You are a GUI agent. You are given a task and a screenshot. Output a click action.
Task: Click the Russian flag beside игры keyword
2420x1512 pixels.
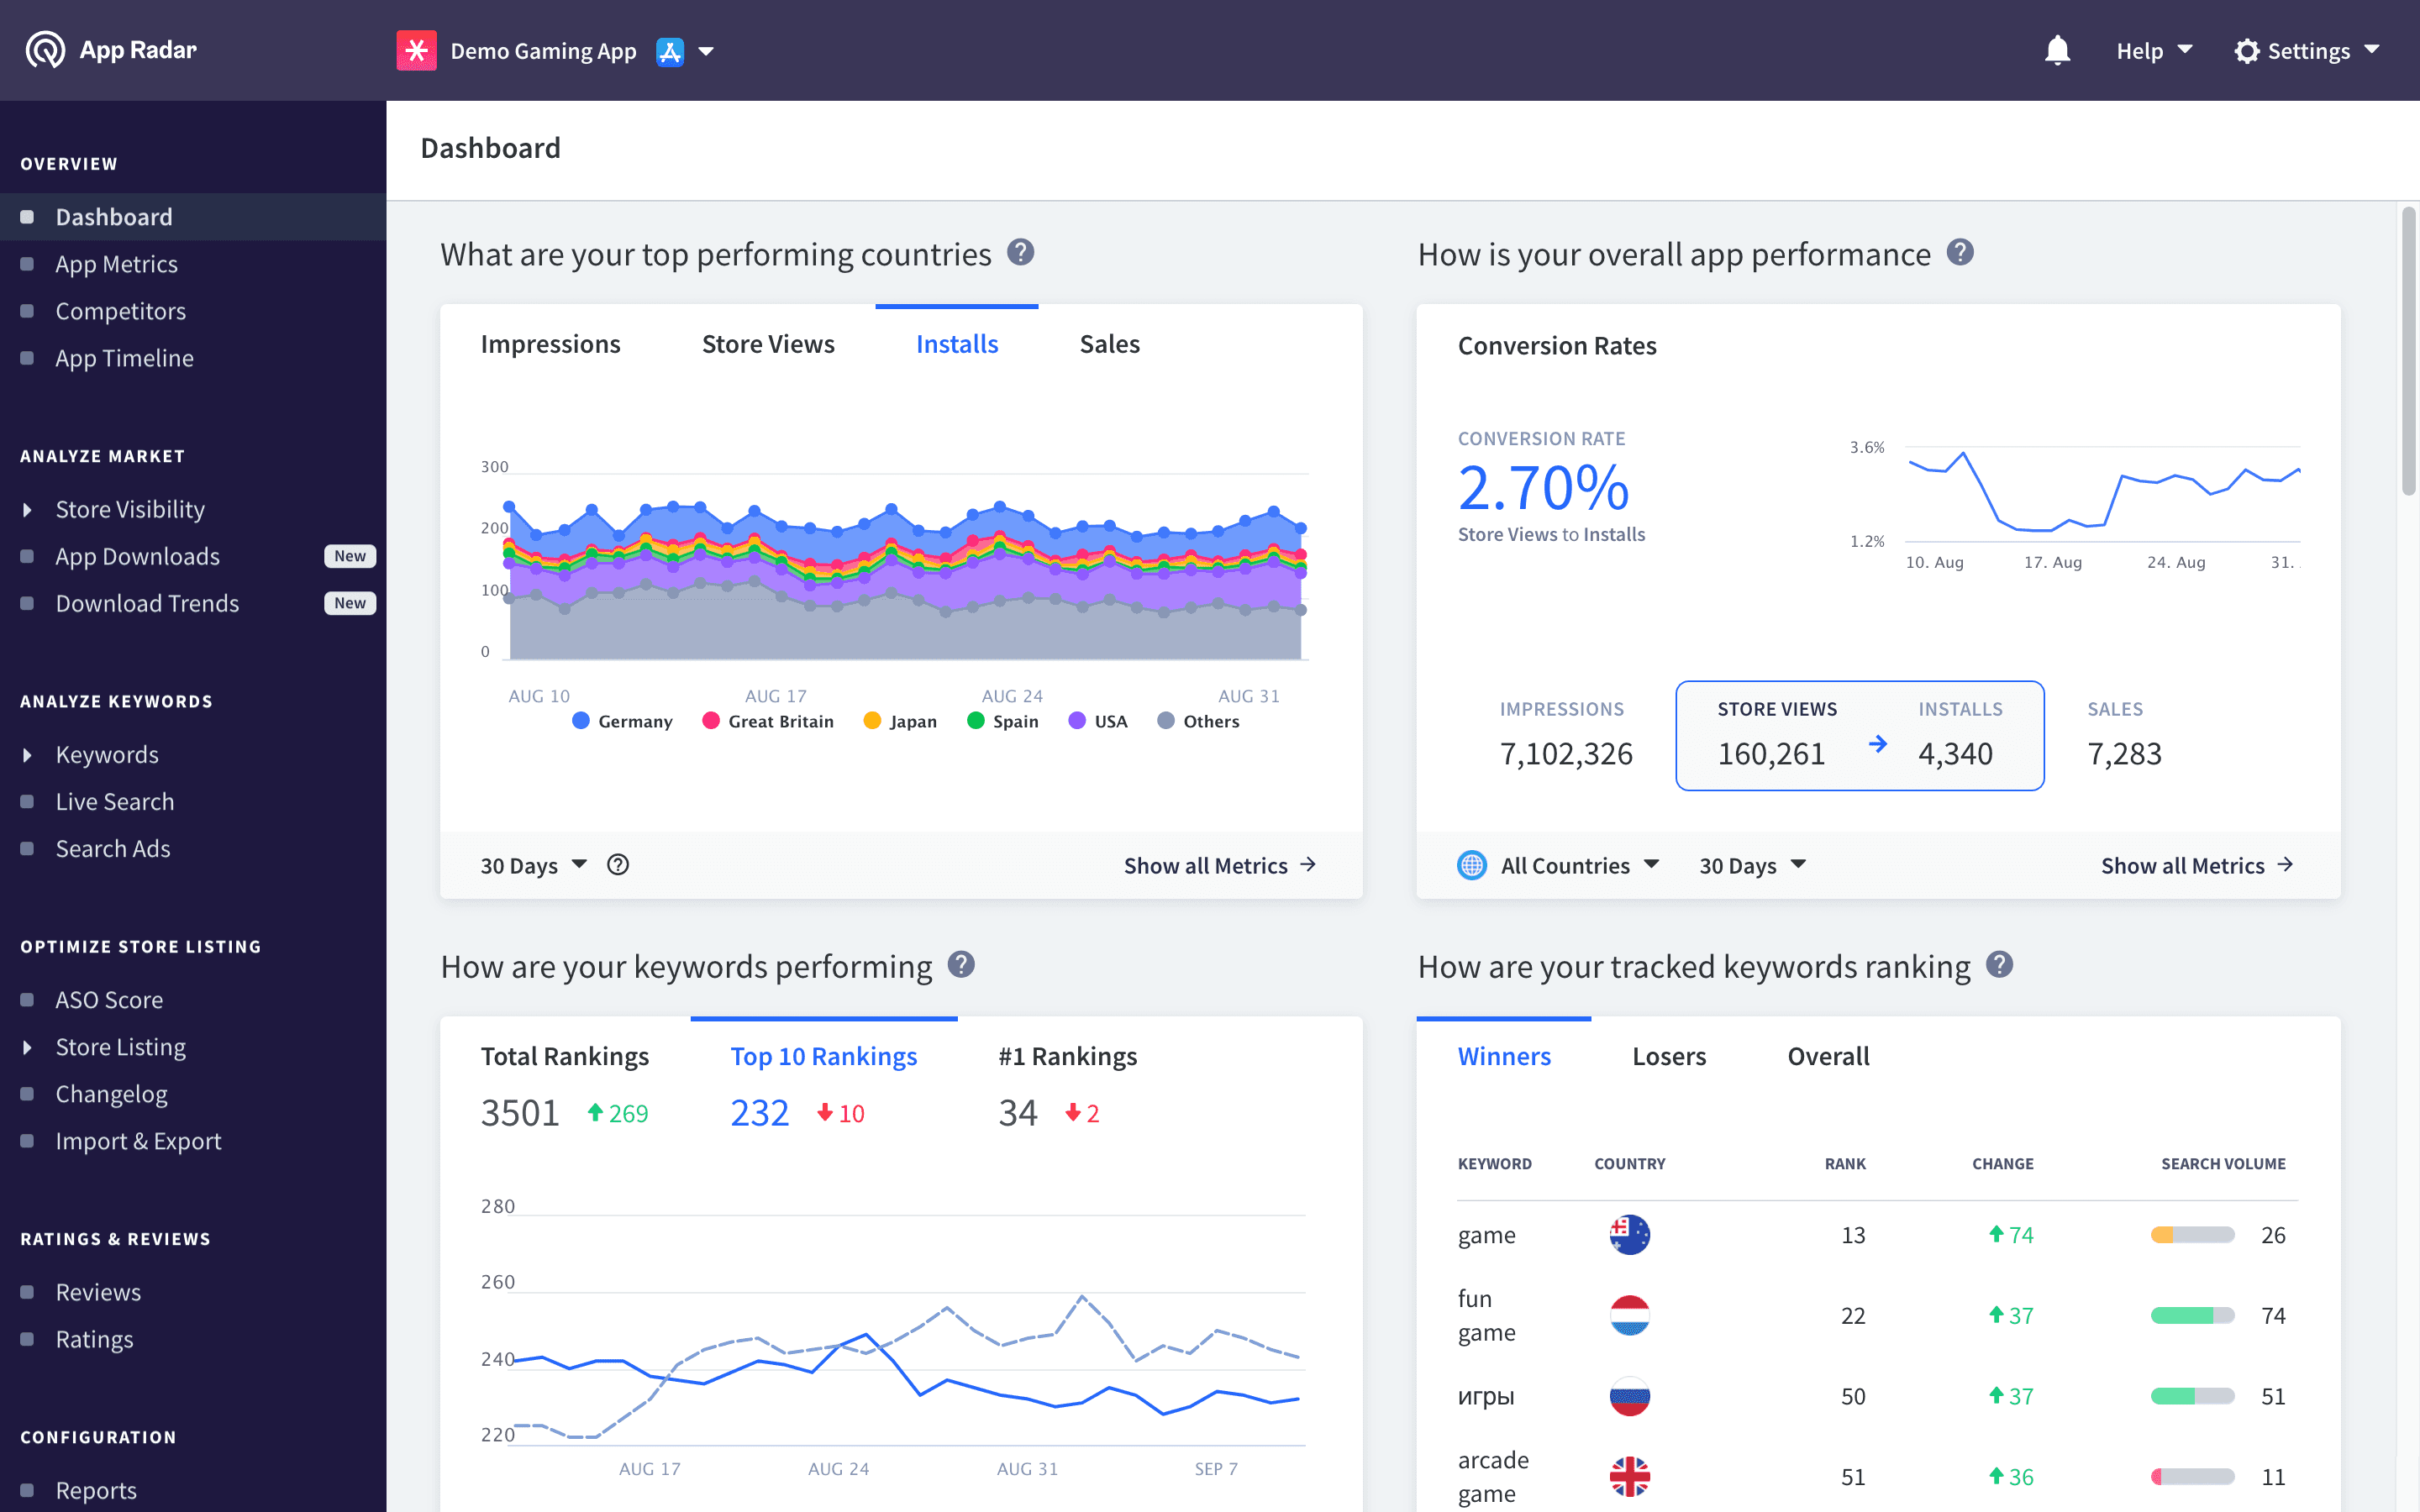tap(1629, 1396)
